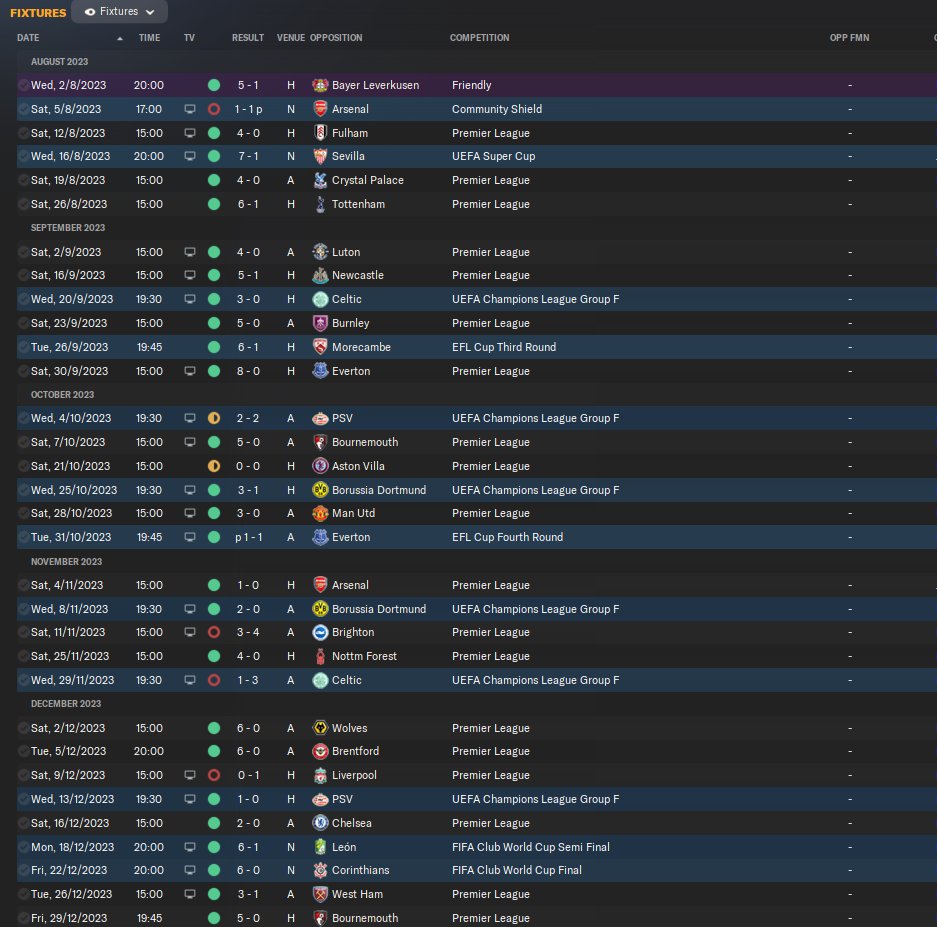
Task: Click the Newcastle club badge
Action: point(320,275)
